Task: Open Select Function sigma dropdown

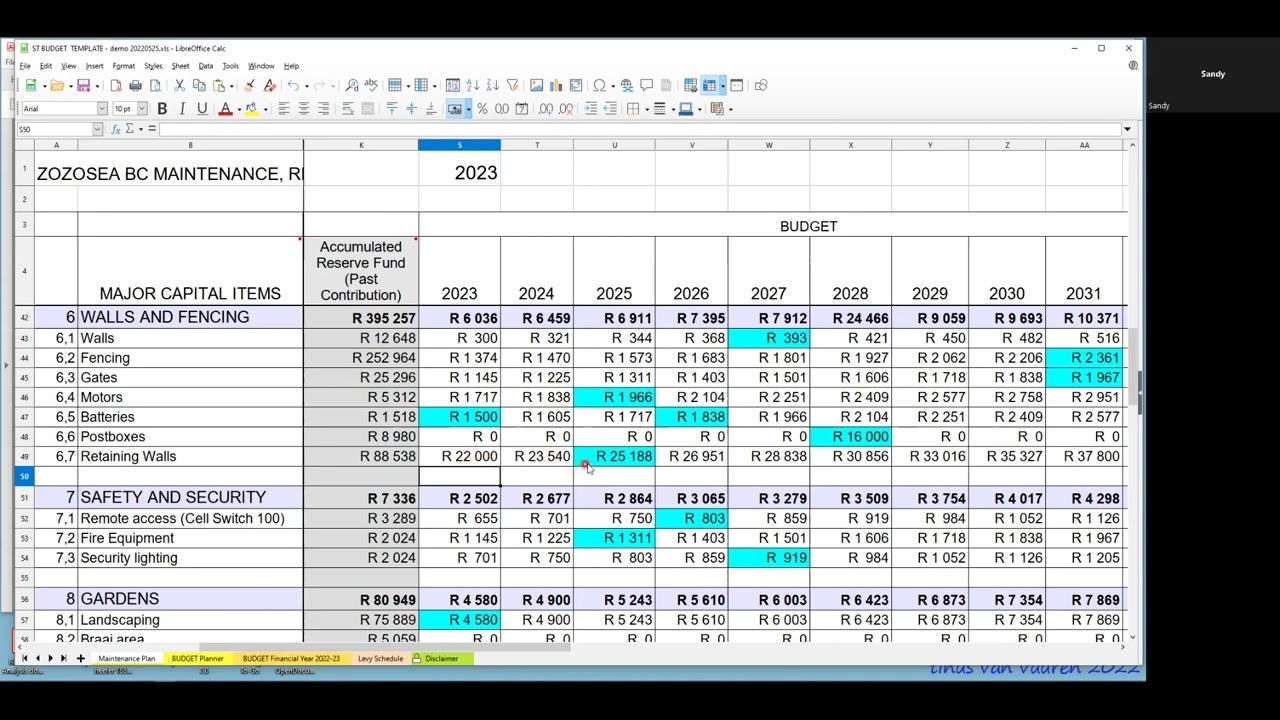Action: click(x=141, y=129)
